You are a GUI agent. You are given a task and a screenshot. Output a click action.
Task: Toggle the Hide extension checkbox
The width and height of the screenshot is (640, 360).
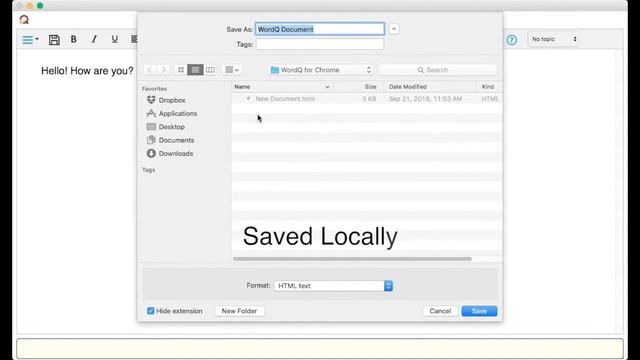(x=151, y=311)
